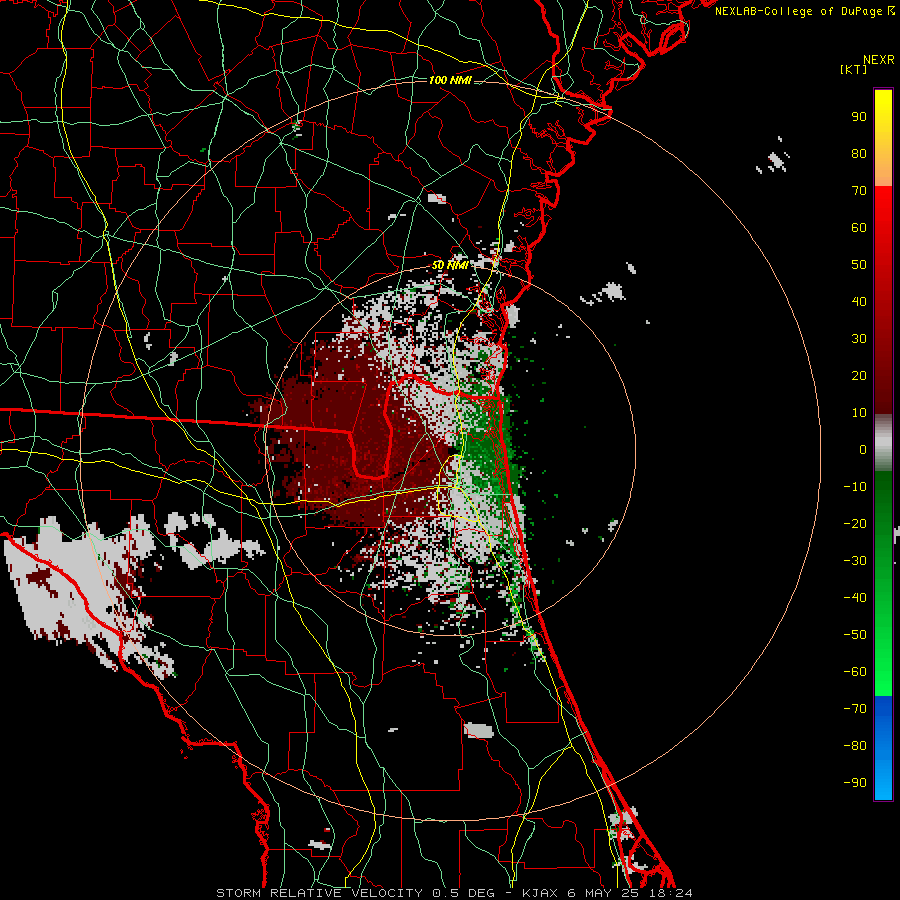Click the -40 value on velocity scale
The image size is (900, 900).
tap(855, 598)
